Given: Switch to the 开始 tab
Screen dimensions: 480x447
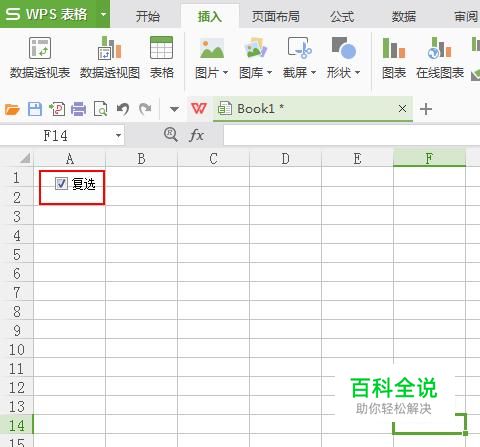Looking at the screenshot, I should click(148, 16).
